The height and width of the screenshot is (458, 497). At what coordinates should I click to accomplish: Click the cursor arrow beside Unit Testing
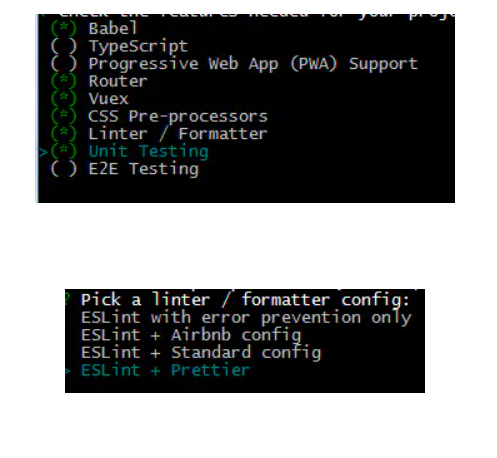[x=43, y=153]
